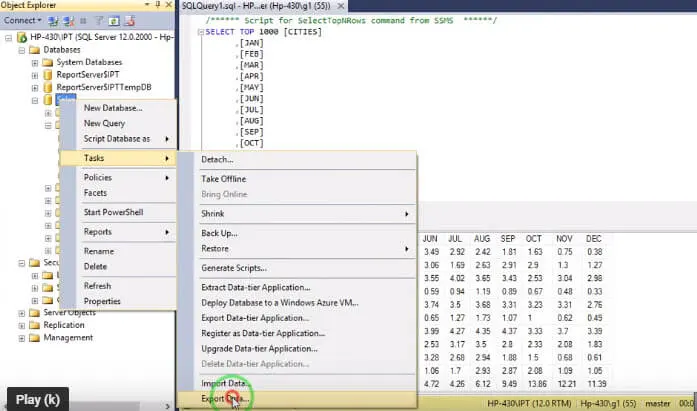Image resolution: width=697 pixels, height=411 pixels.
Task: Choose Detach... in Tasks submenu
Action: [297, 160]
